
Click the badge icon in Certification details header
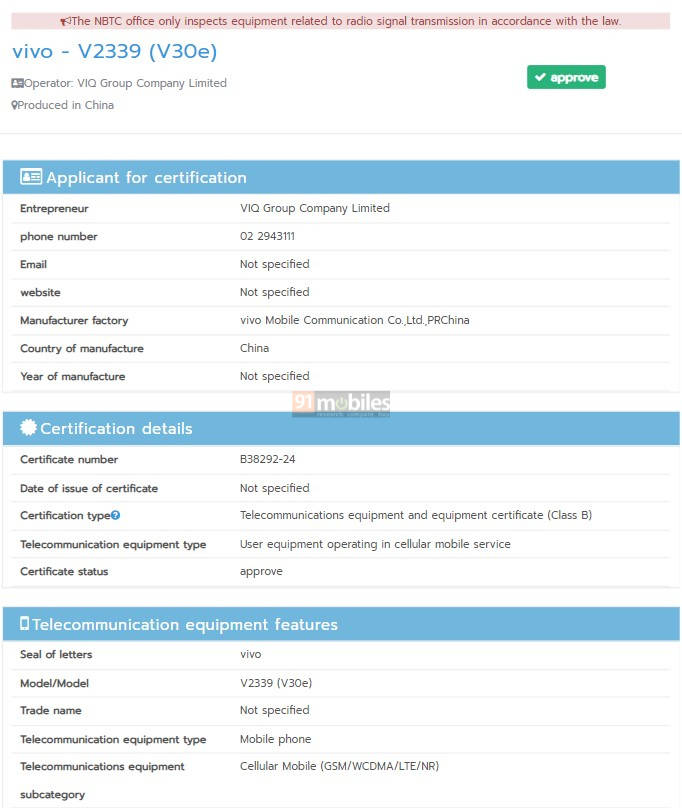coord(28,428)
